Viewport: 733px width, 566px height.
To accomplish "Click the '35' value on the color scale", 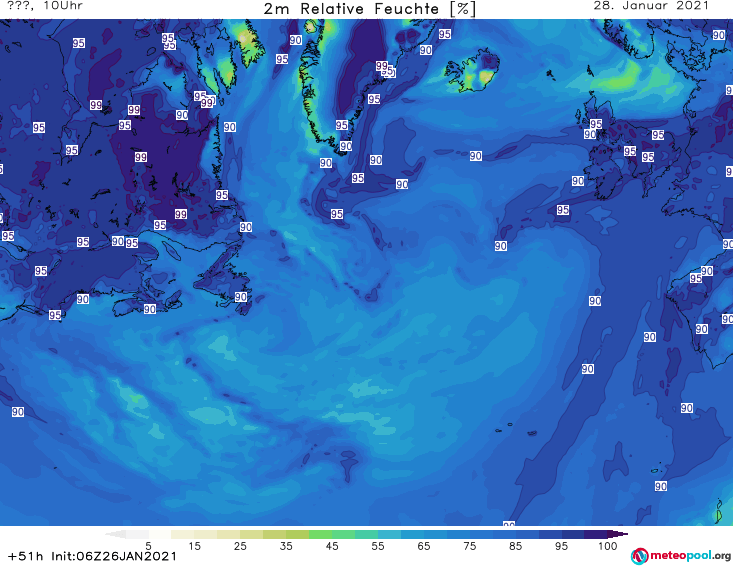I will [286, 546].
